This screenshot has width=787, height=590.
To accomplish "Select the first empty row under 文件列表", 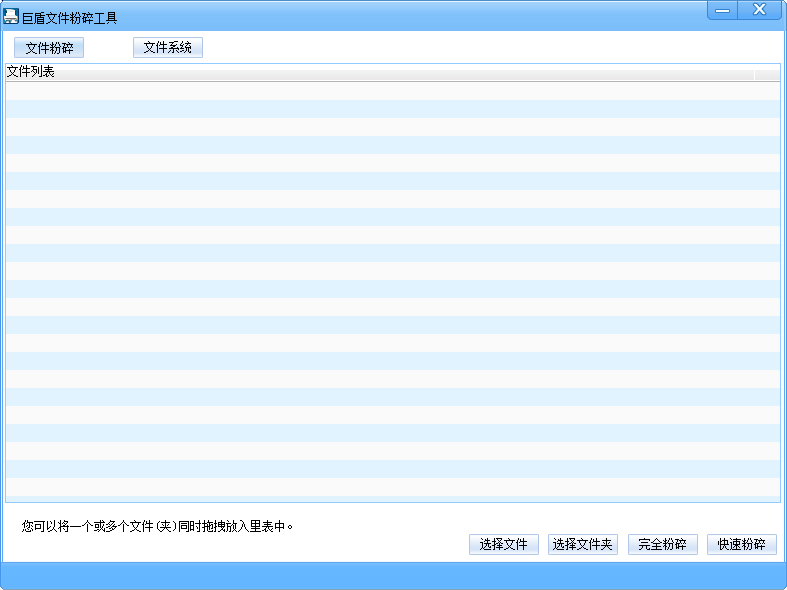I will tap(392, 90).
